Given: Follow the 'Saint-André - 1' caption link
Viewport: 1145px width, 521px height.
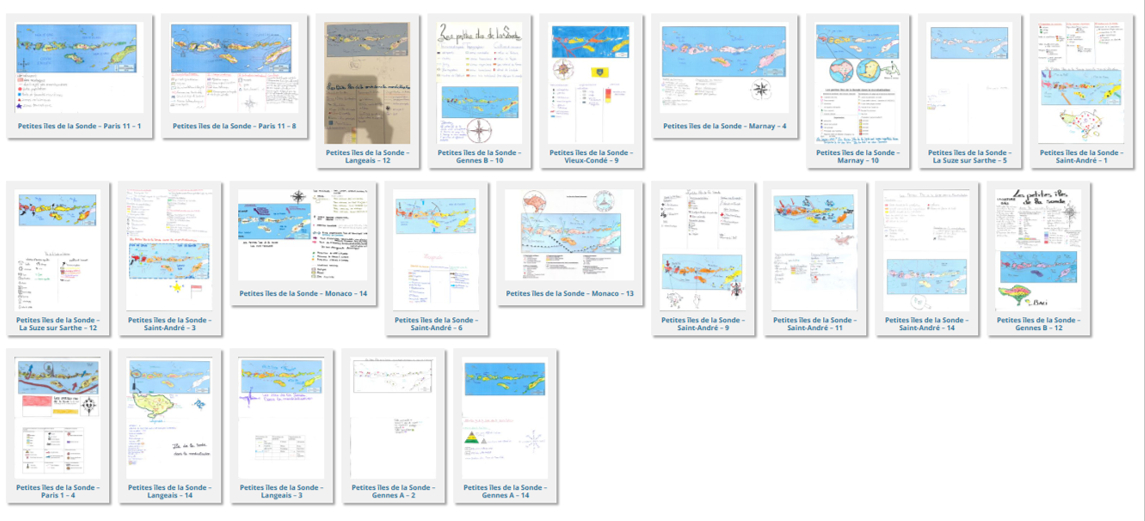Looking at the screenshot, I should pyautogui.click(x=1082, y=158).
